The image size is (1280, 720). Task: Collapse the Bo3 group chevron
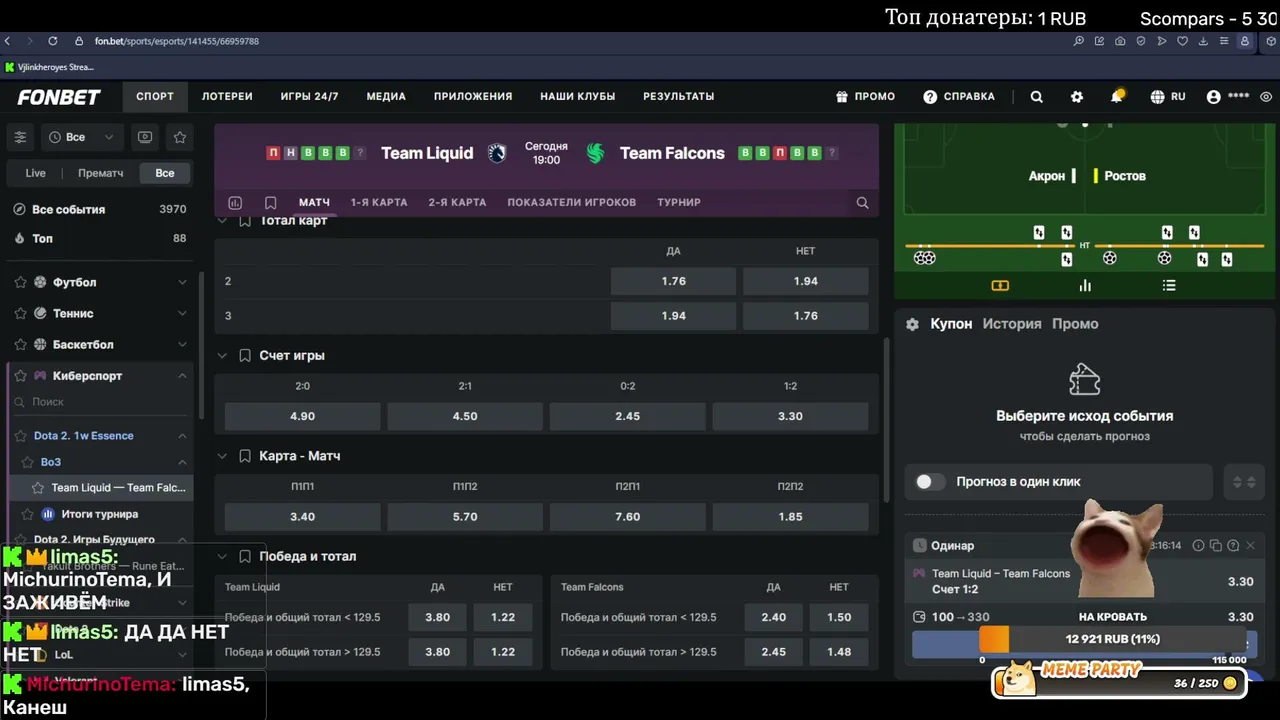182,462
